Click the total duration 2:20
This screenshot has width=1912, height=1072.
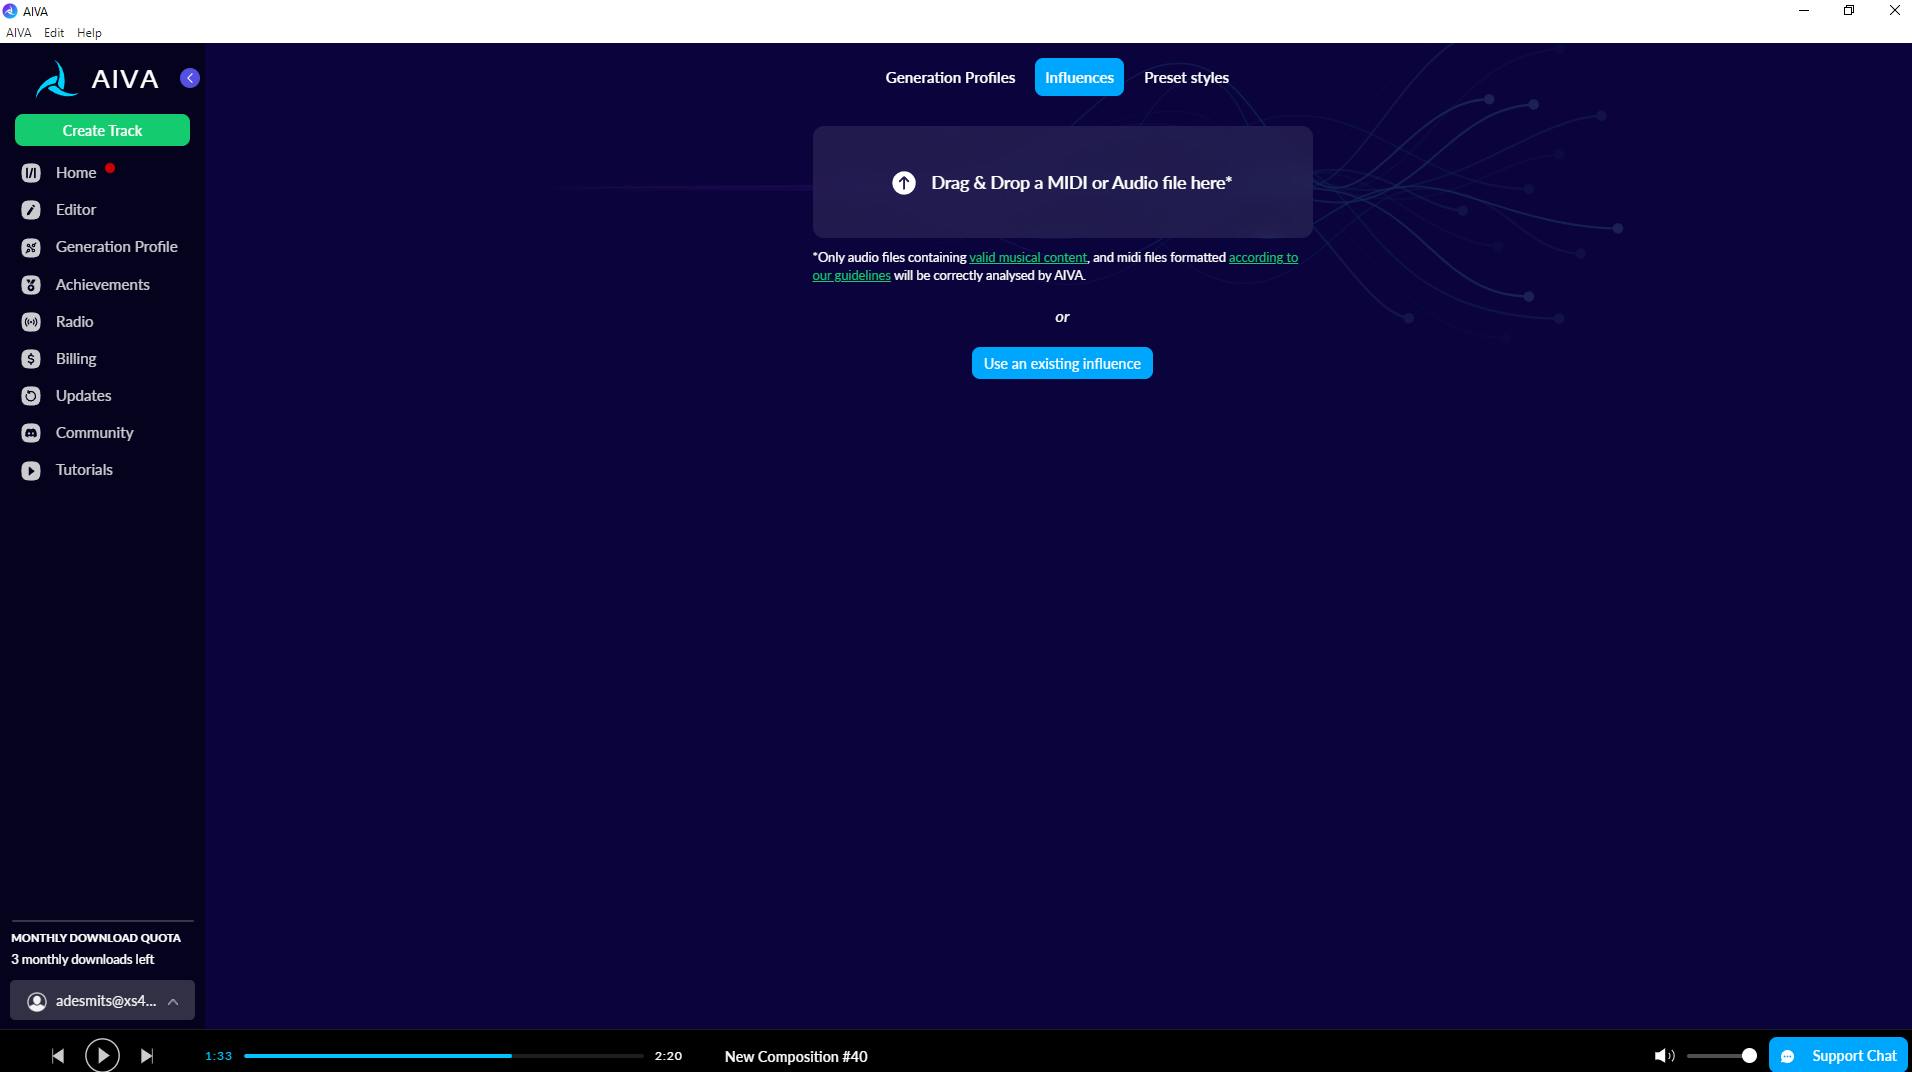point(668,1056)
